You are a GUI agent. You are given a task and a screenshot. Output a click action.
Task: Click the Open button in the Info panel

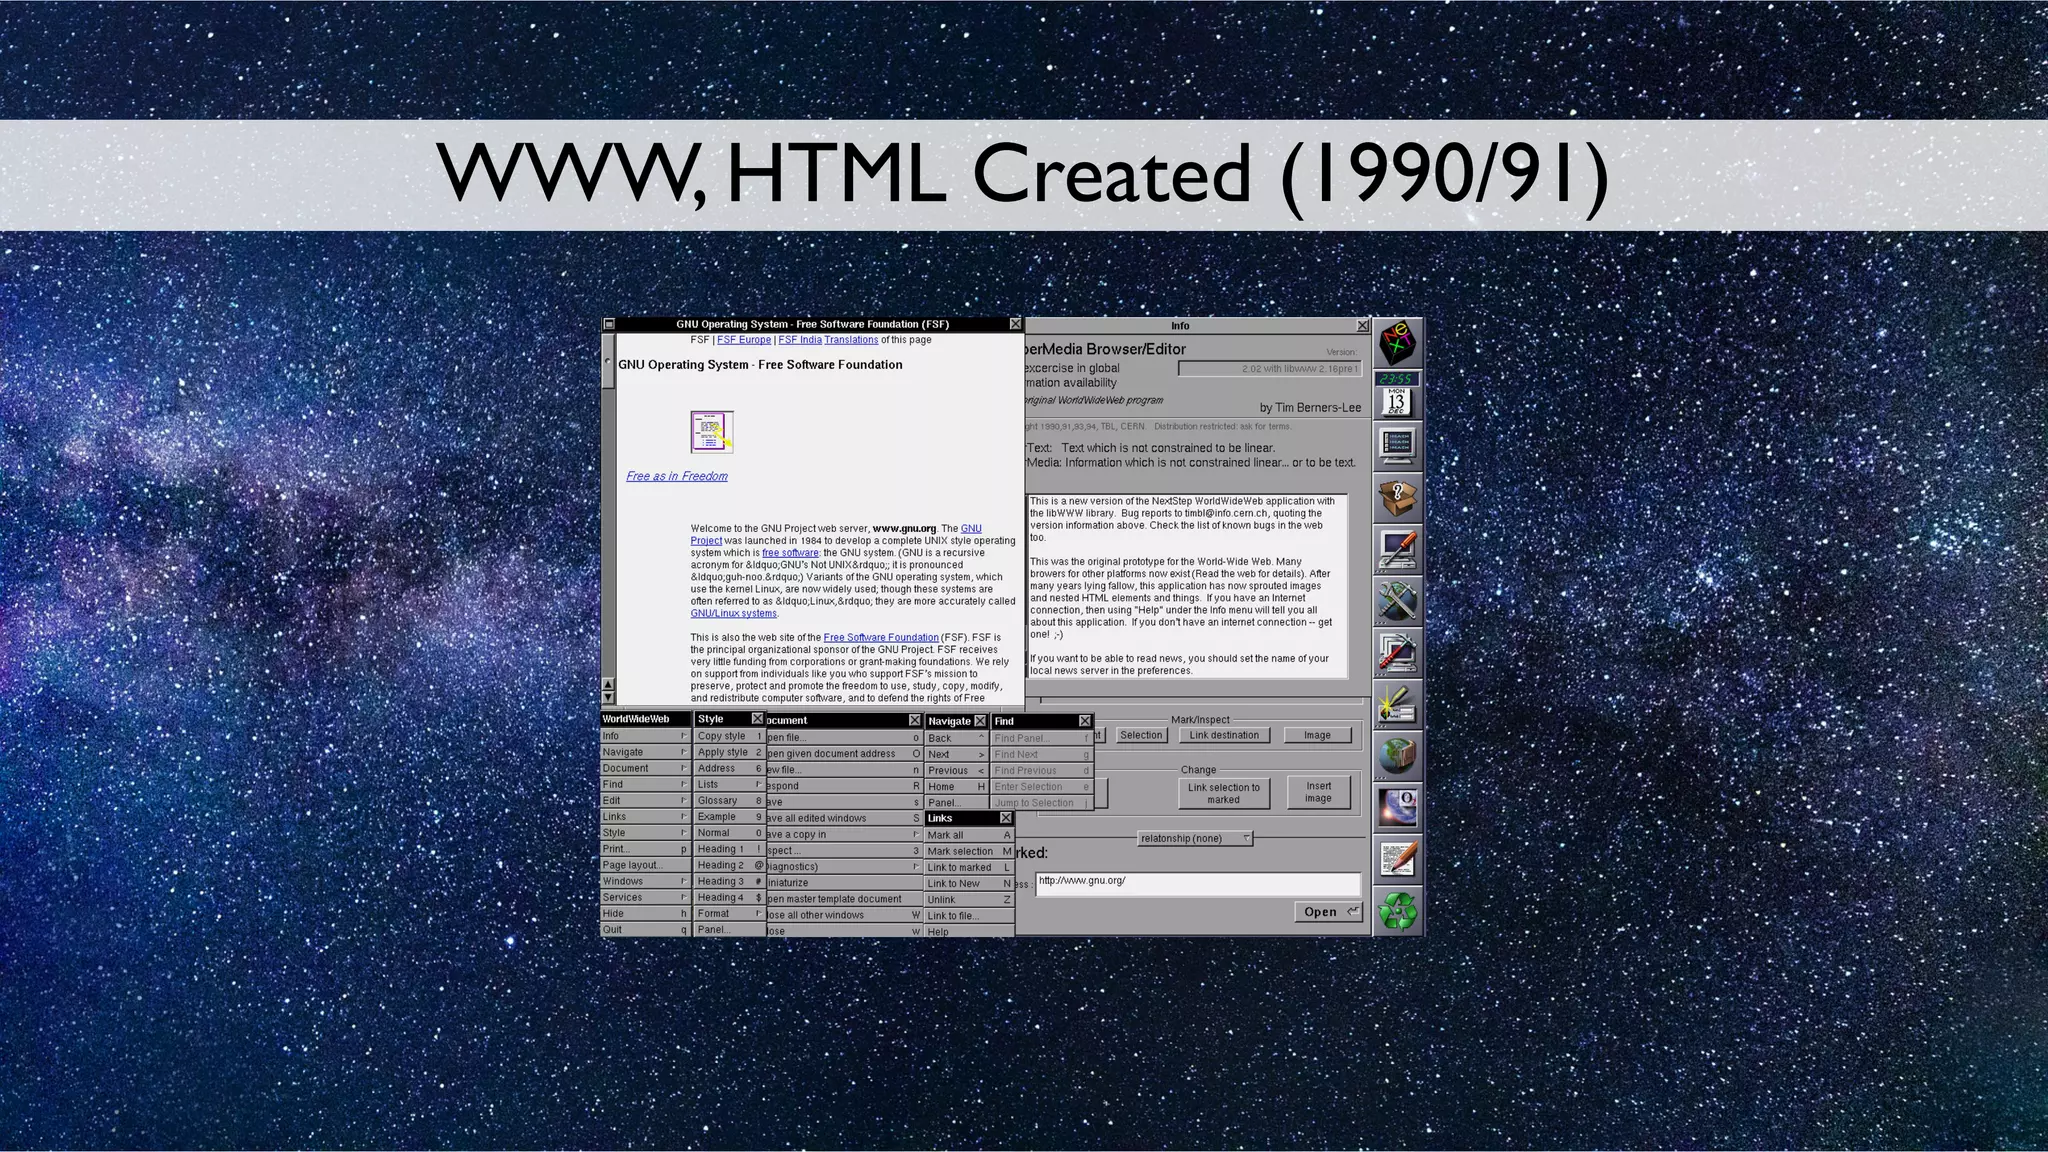pyautogui.click(x=1328, y=911)
